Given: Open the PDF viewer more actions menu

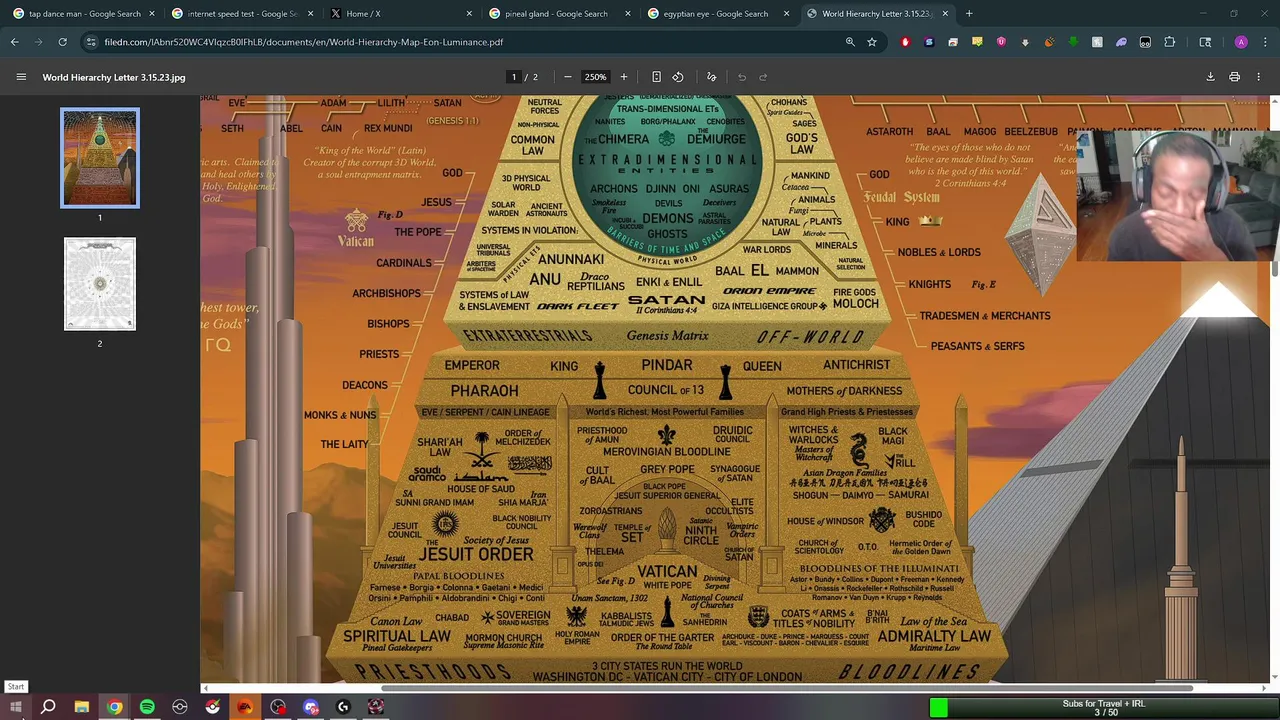Looking at the screenshot, I should [x=1259, y=77].
